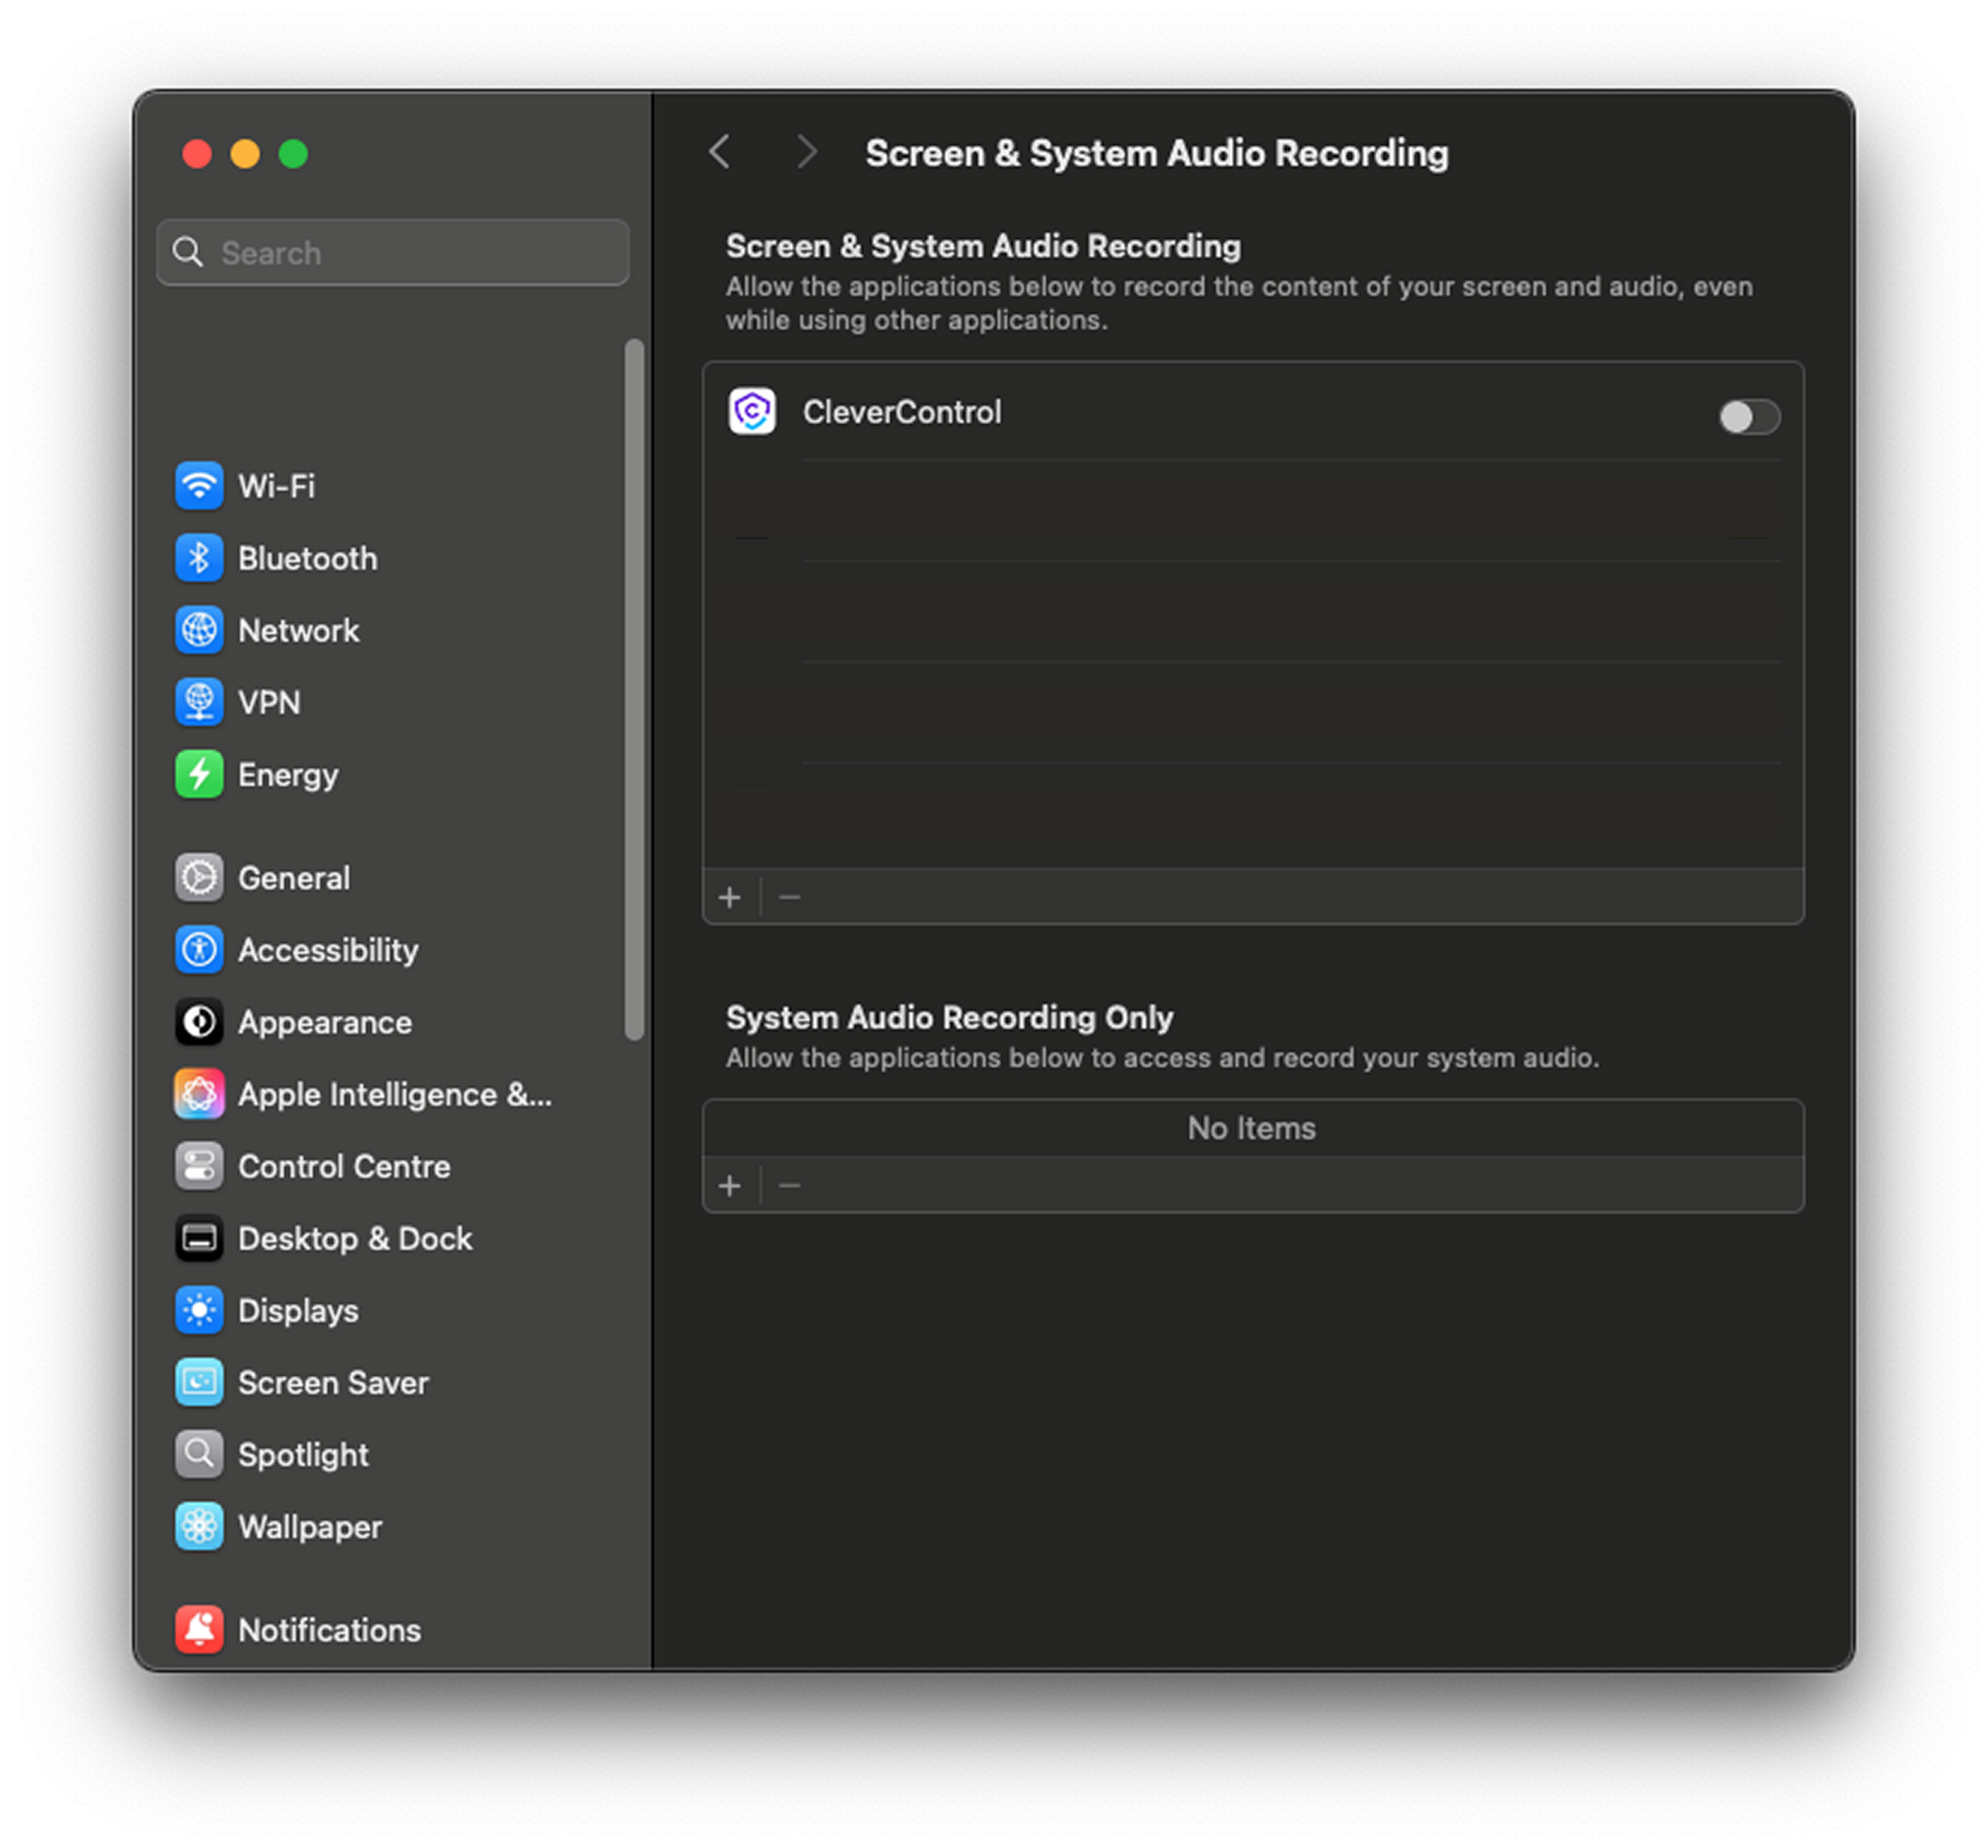Select the Energy lightning icon
Screen dimensions: 1988x1848
[199, 774]
